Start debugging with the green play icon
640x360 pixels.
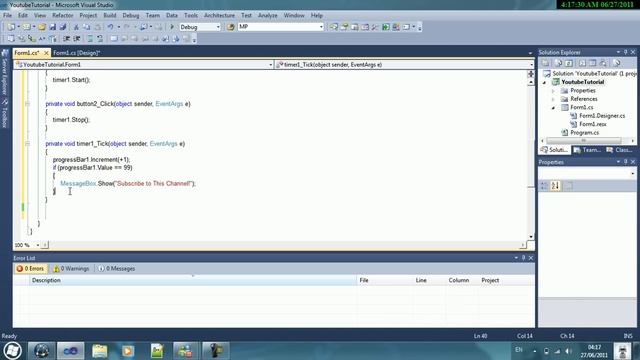[172, 27]
